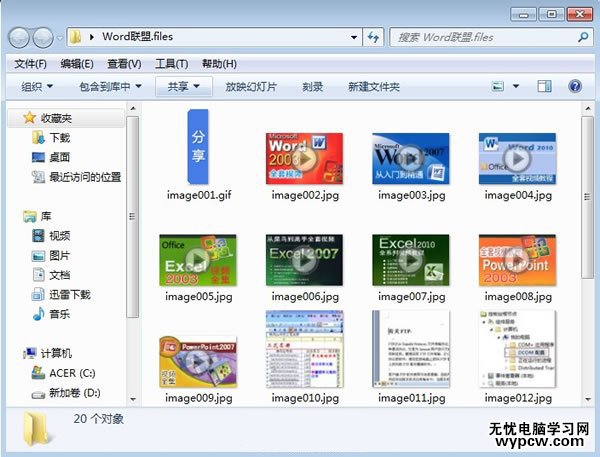
Task: Click the file list scrollbar thumb
Action: pos(587,197)
